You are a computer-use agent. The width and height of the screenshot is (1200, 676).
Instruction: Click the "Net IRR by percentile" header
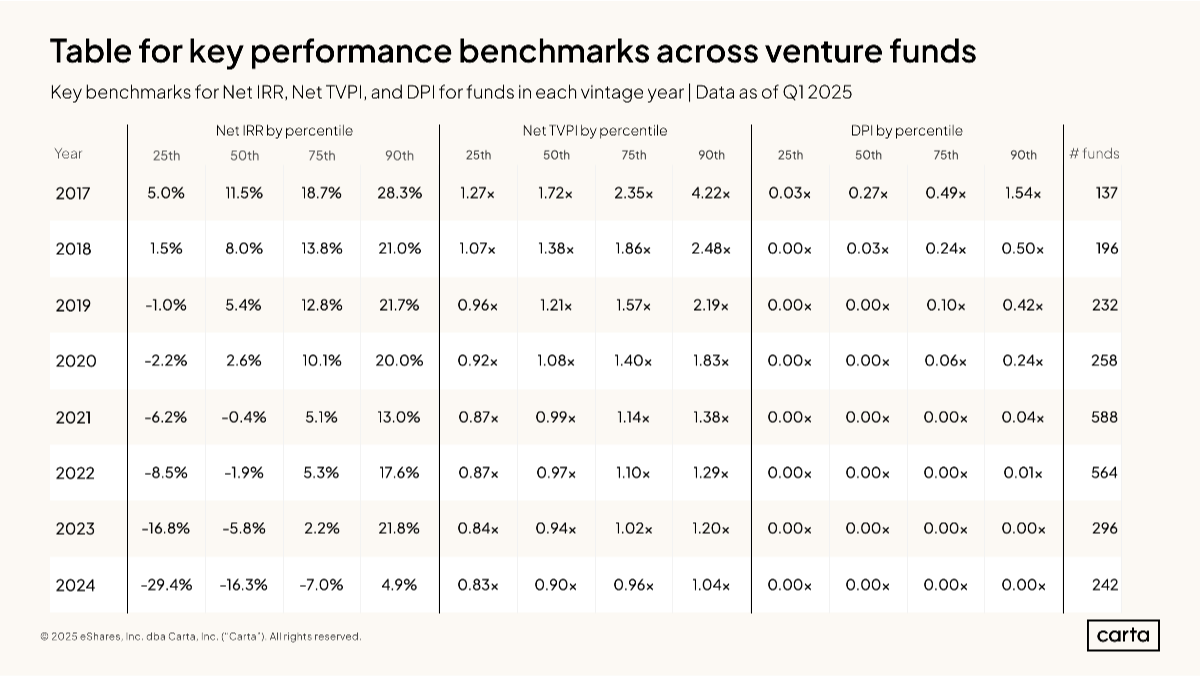[284, 131]
